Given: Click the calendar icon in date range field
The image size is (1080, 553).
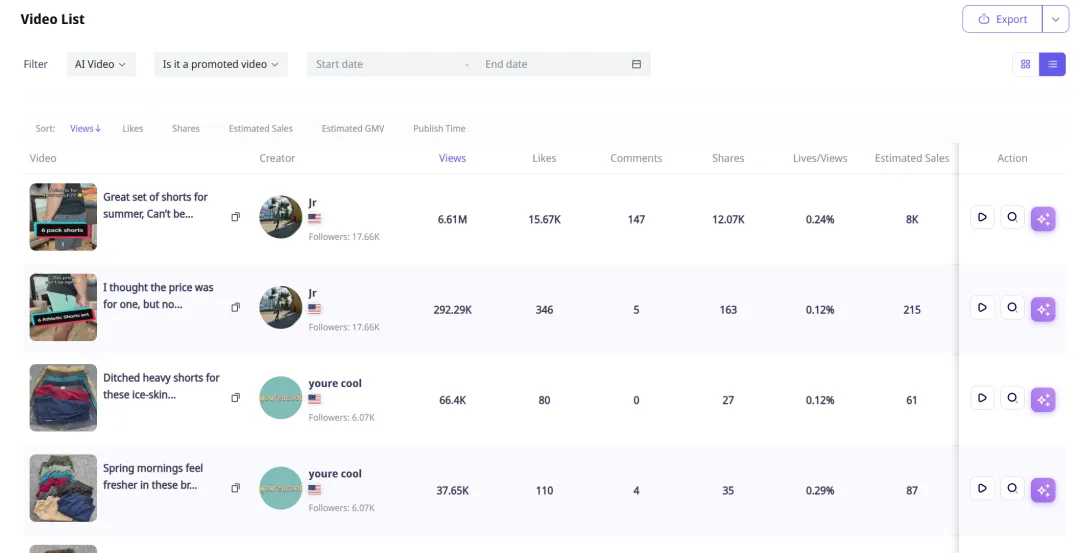Looking at the screenshot, I should pos(636,64).
